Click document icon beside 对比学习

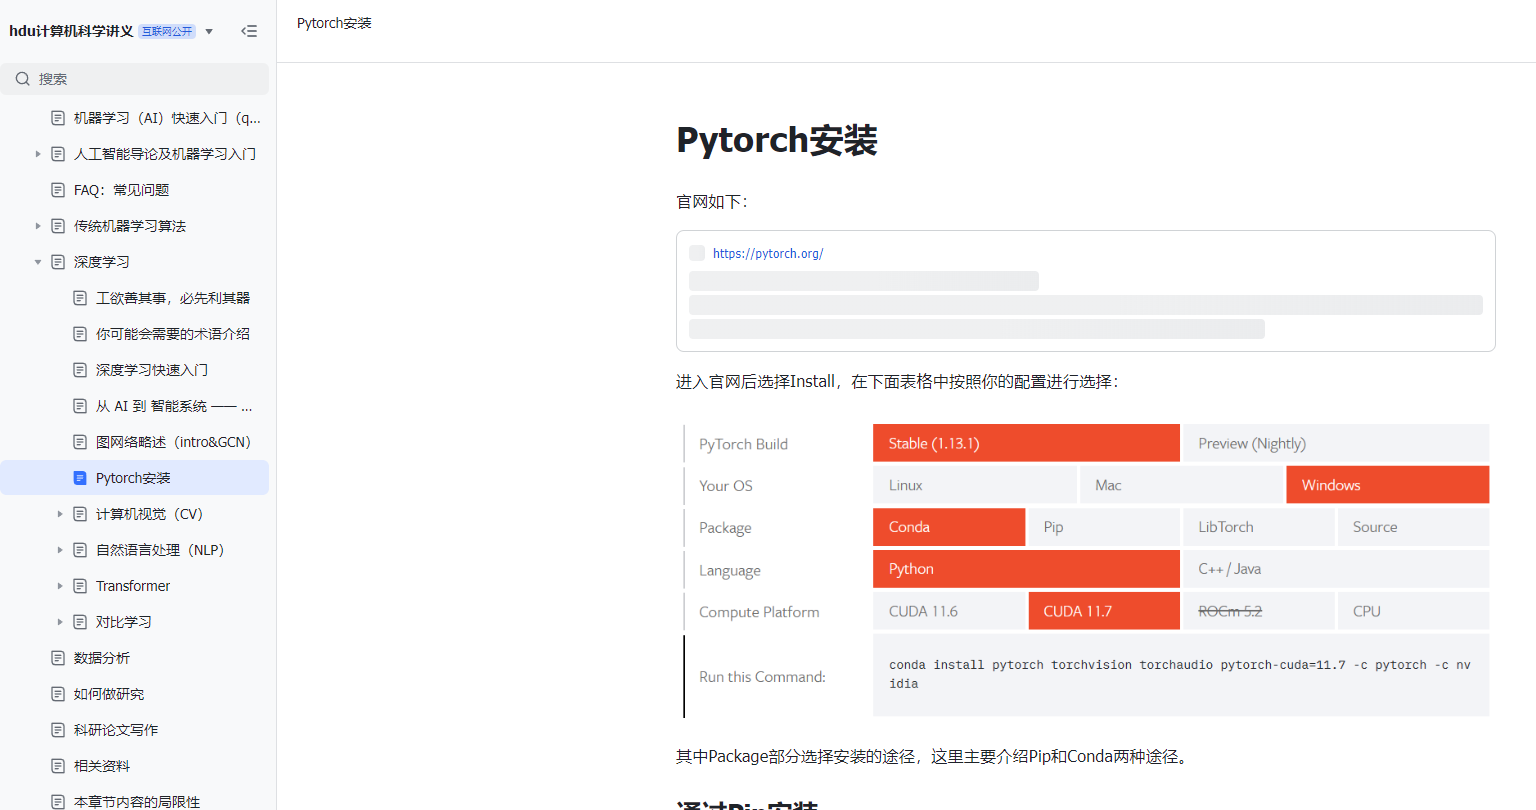point(80,622)
